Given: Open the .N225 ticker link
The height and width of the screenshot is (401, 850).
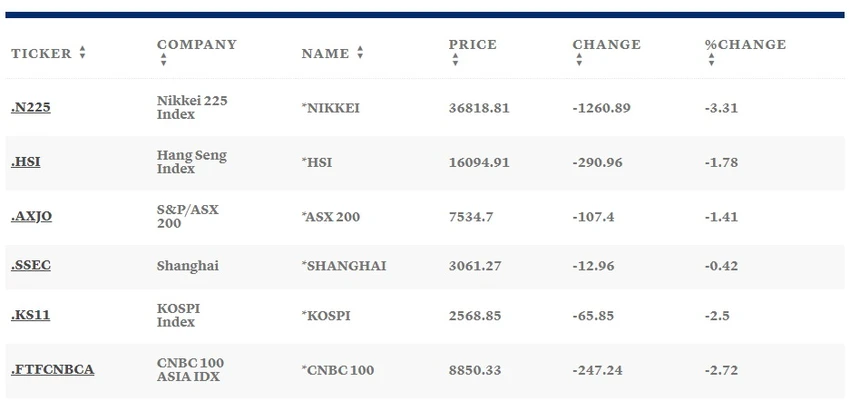Looking at the screenshot, I should tap(31, 108).
